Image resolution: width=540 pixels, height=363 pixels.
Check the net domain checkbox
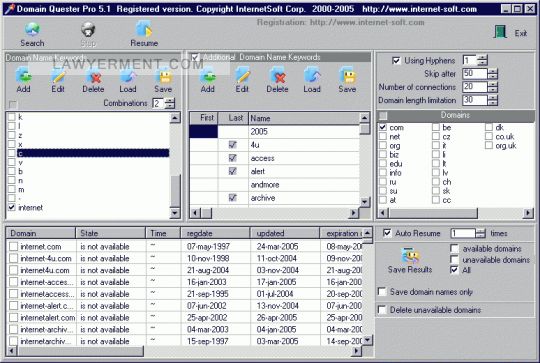383,136
